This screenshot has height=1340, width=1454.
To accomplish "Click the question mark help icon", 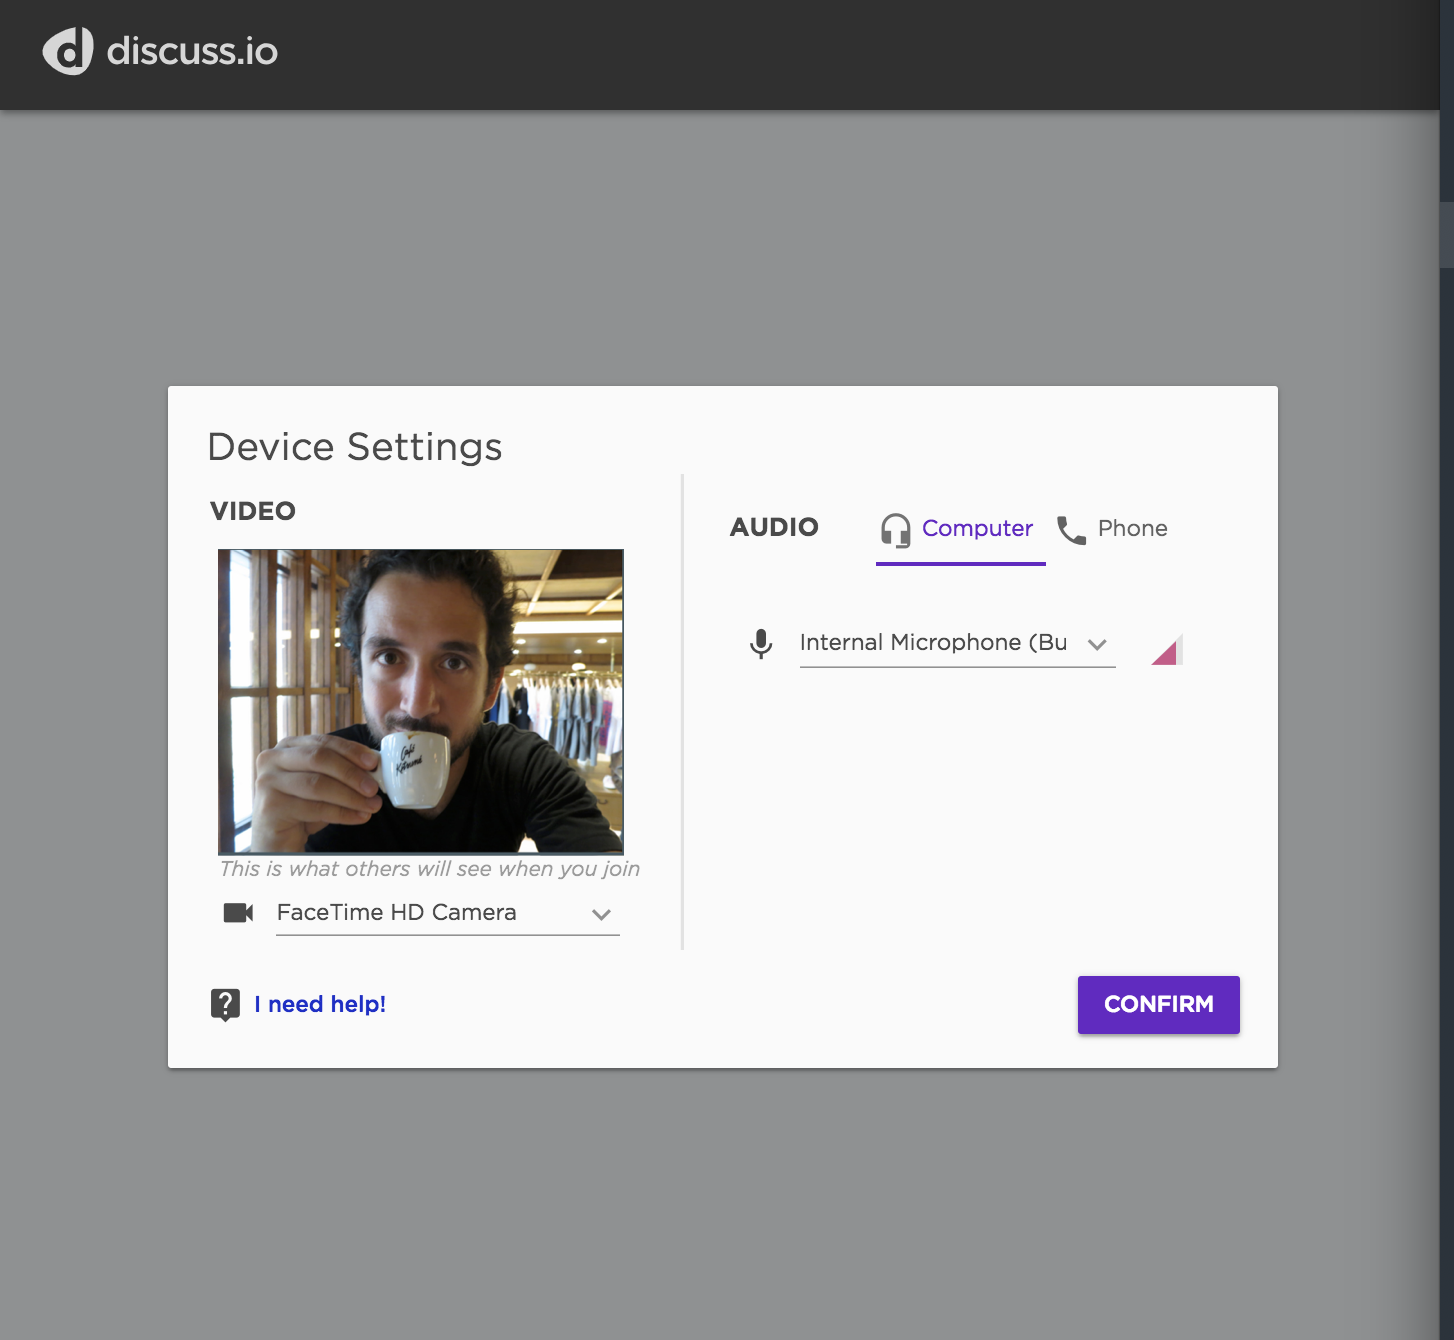I will (224, 1005).
